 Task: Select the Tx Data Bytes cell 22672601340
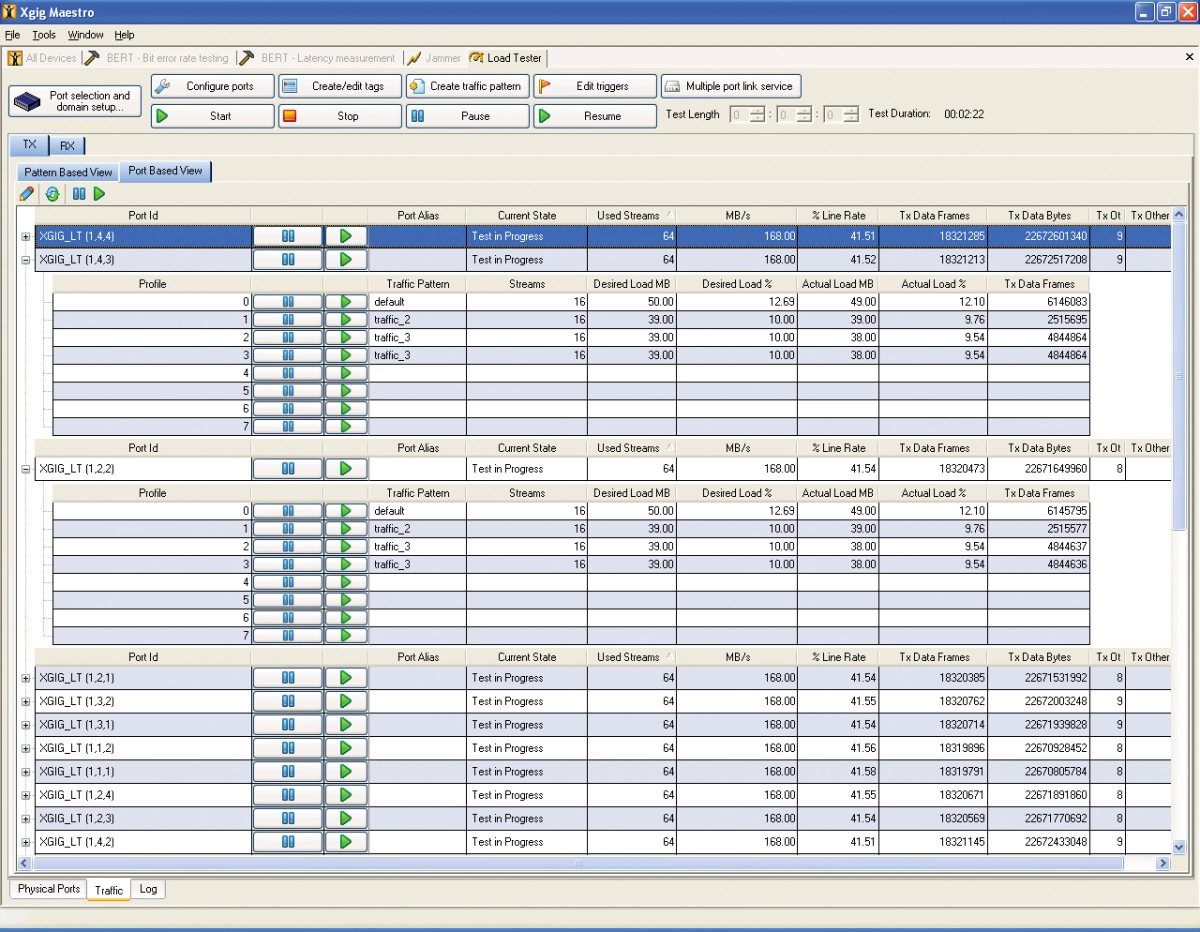[1039, 237]
